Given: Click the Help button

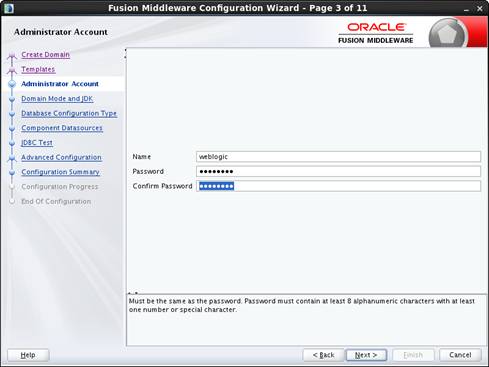Looking at the screenshot, I should coord(28,355).
